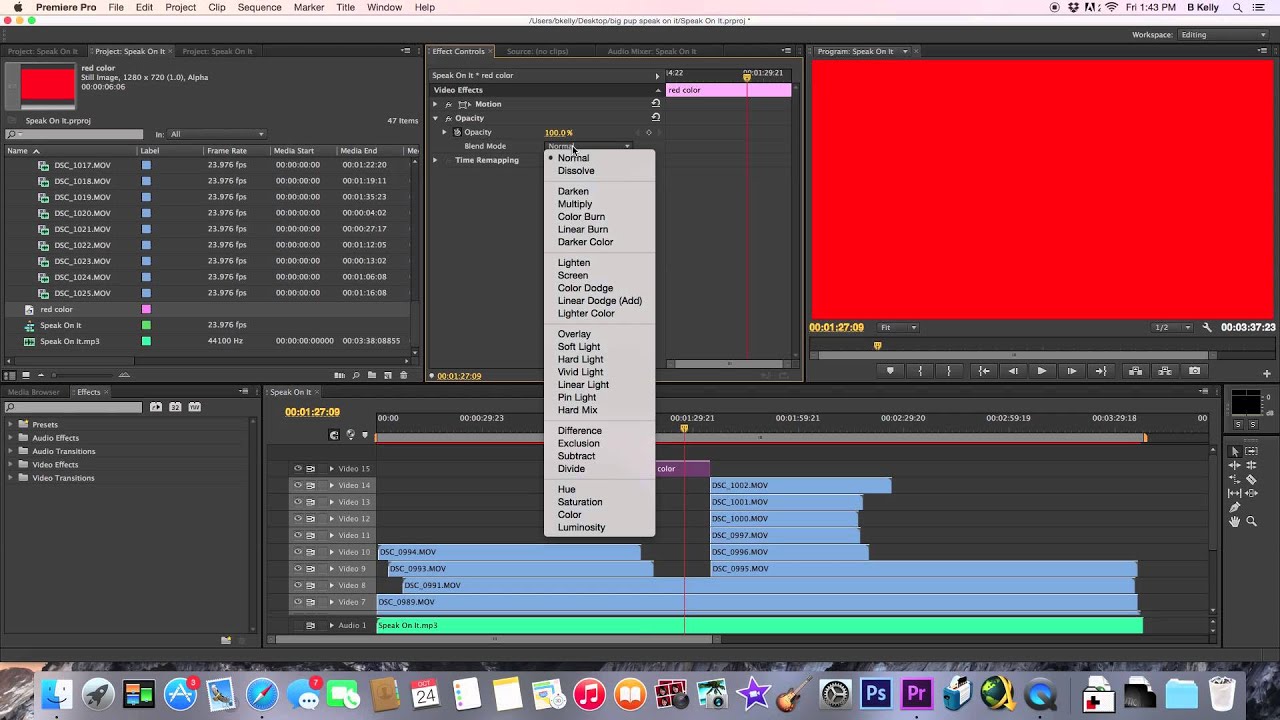Expand the Video Transitions folder

coord(11,478)
